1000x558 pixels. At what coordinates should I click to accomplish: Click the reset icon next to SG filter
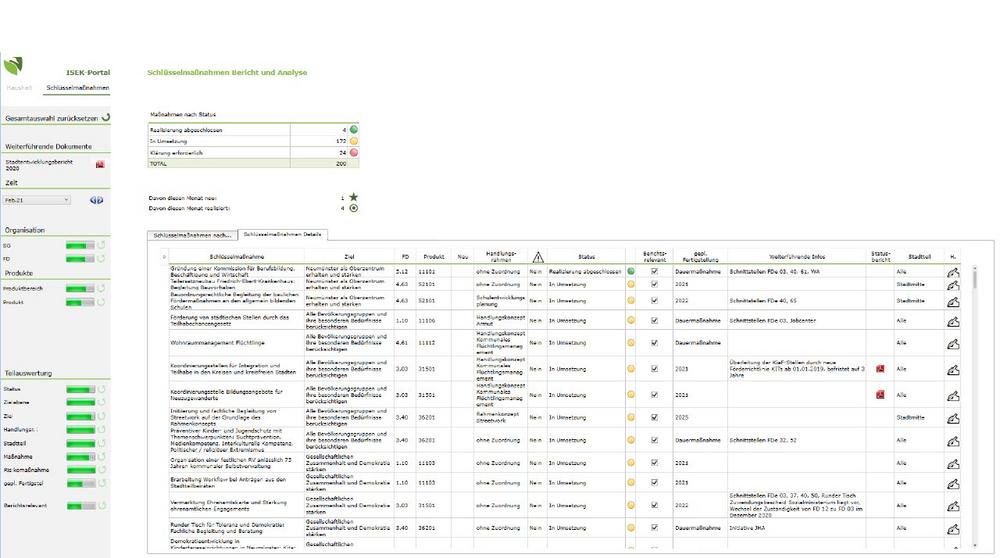click(x=101, y=246)
